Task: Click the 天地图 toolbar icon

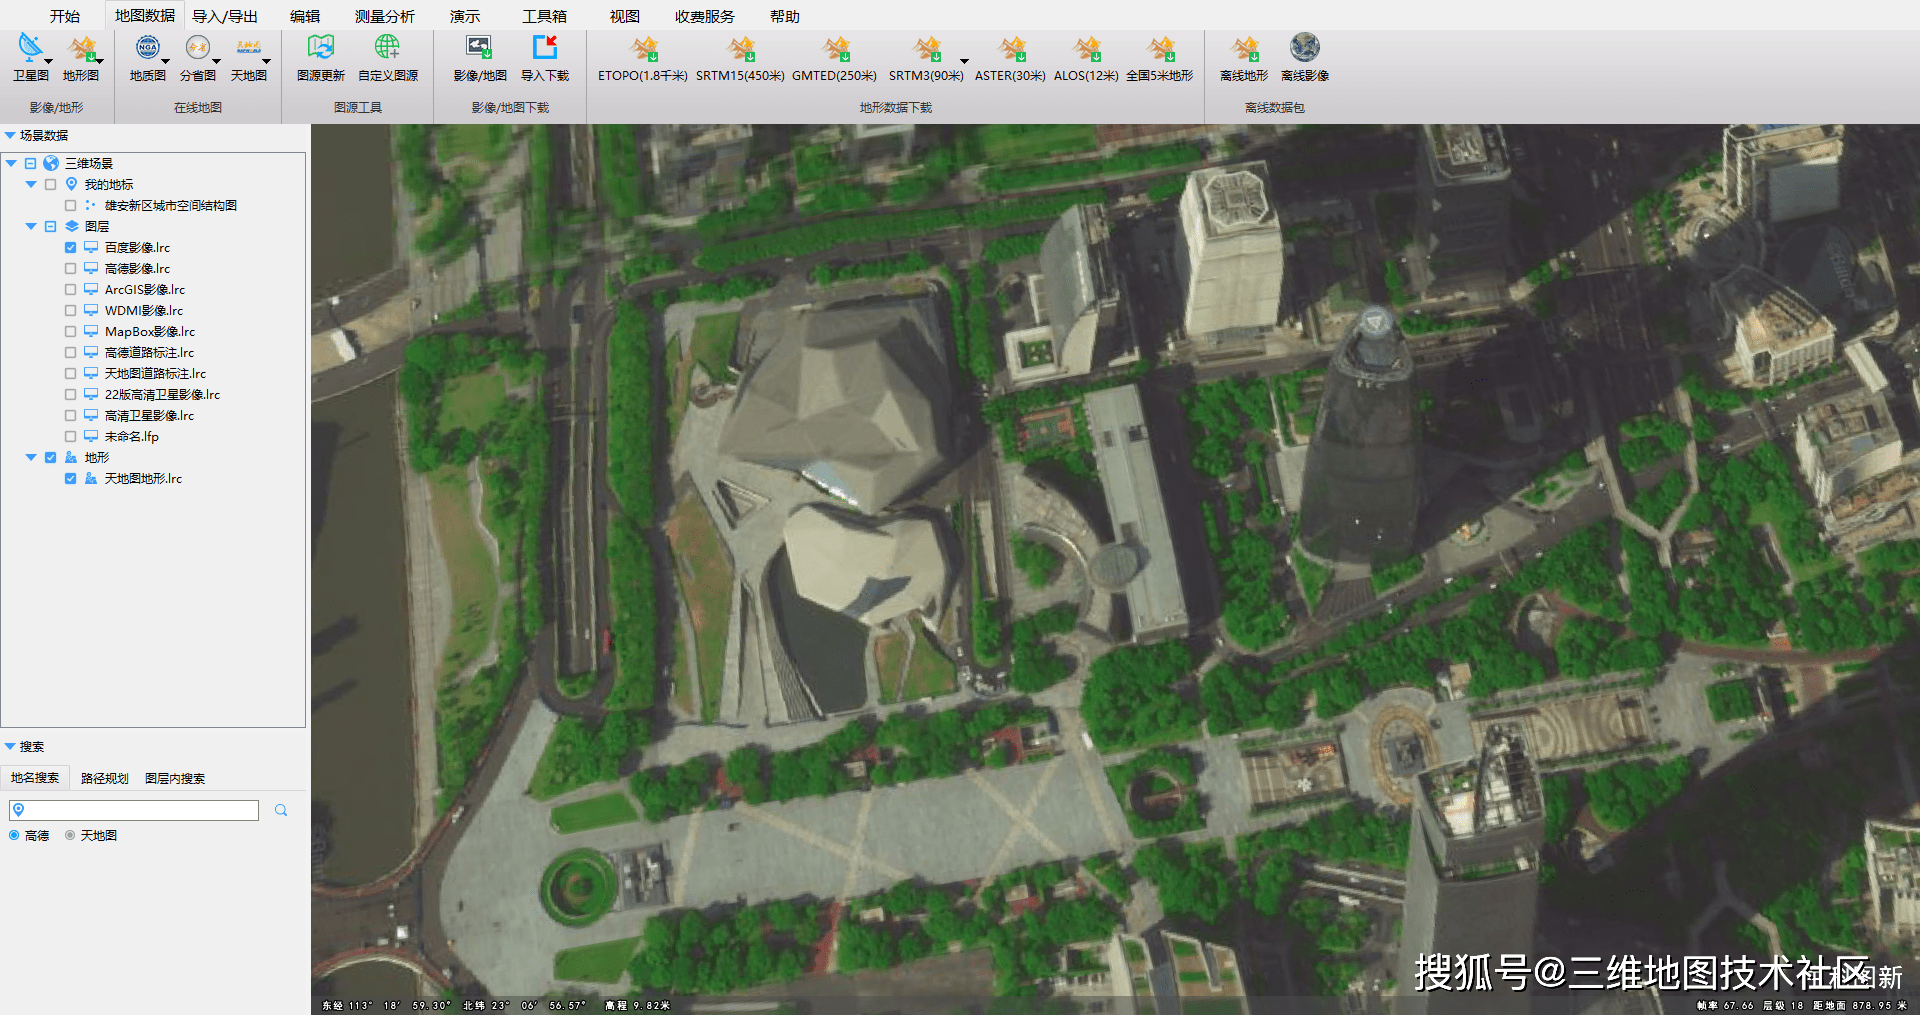Action: click(248, 47)
